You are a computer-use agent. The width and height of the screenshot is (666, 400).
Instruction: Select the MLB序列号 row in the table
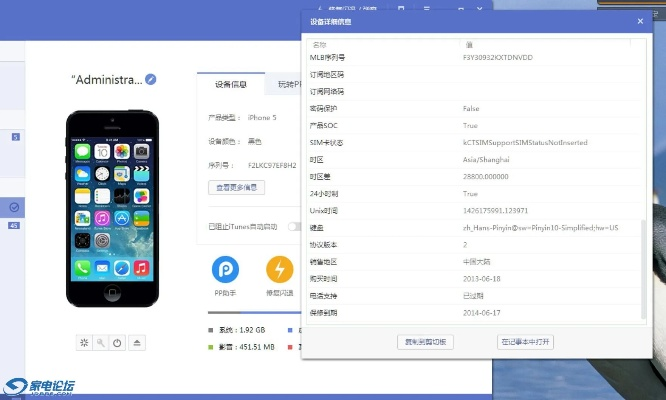[x=470, y=59]
